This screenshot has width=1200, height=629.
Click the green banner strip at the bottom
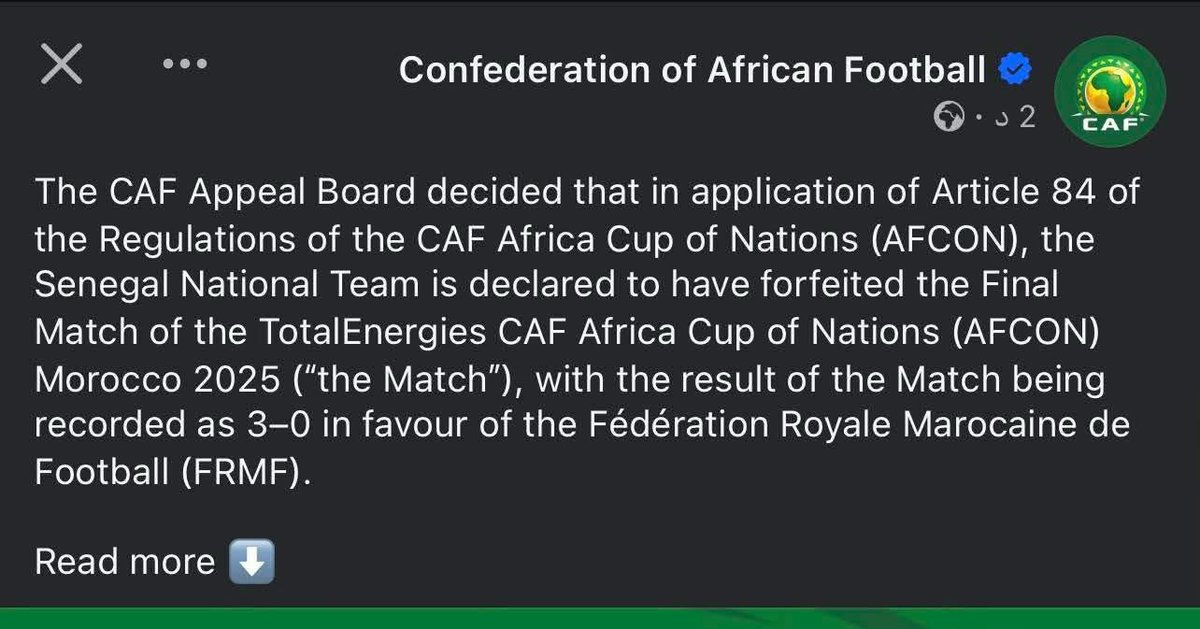(600, 619)
